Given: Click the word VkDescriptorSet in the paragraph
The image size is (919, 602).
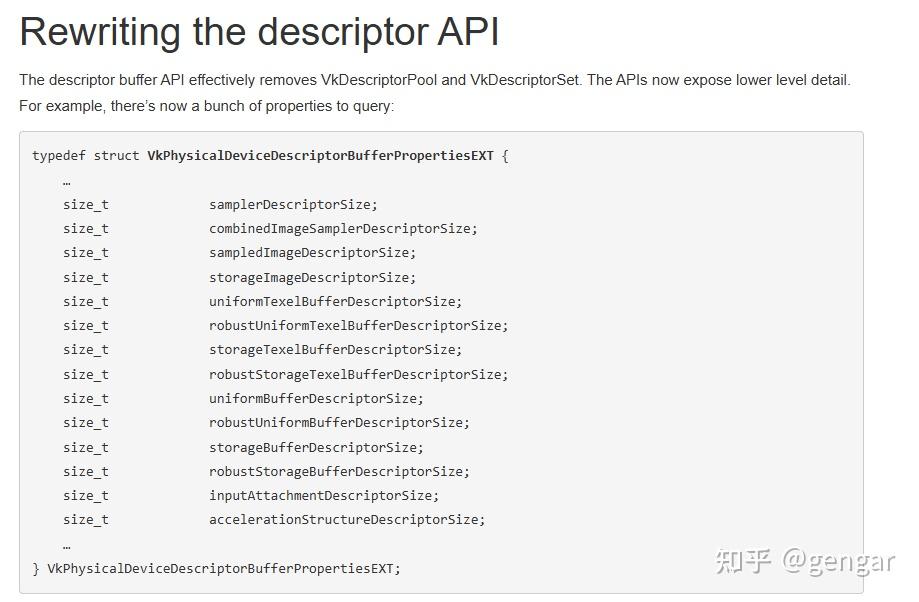Looking at the screenshot, I should 526,80.
